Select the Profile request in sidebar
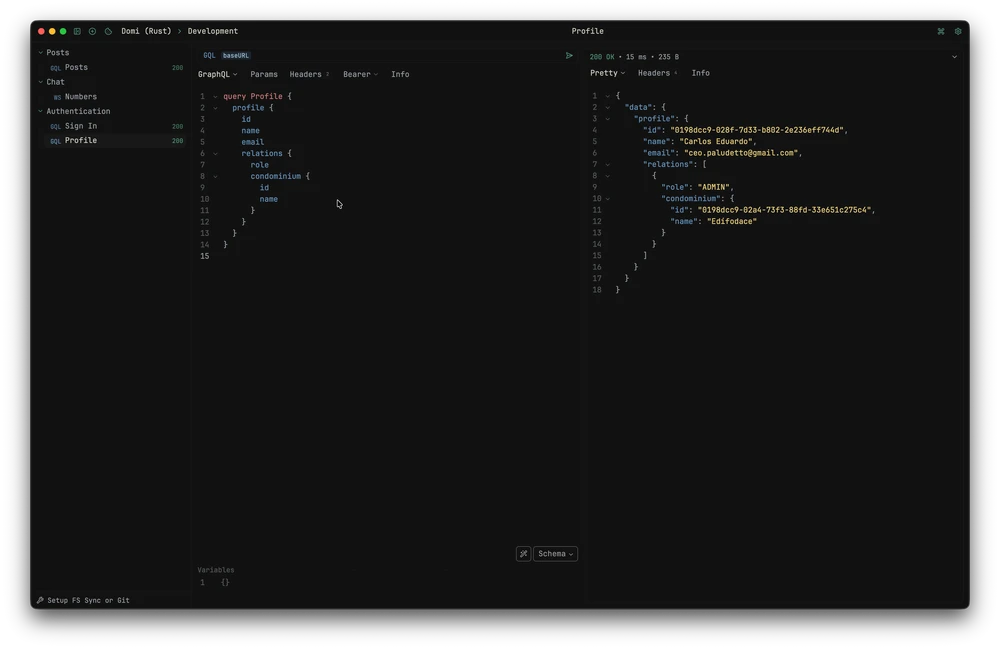This screenshot has width=1000, height=649. point(115,141)
